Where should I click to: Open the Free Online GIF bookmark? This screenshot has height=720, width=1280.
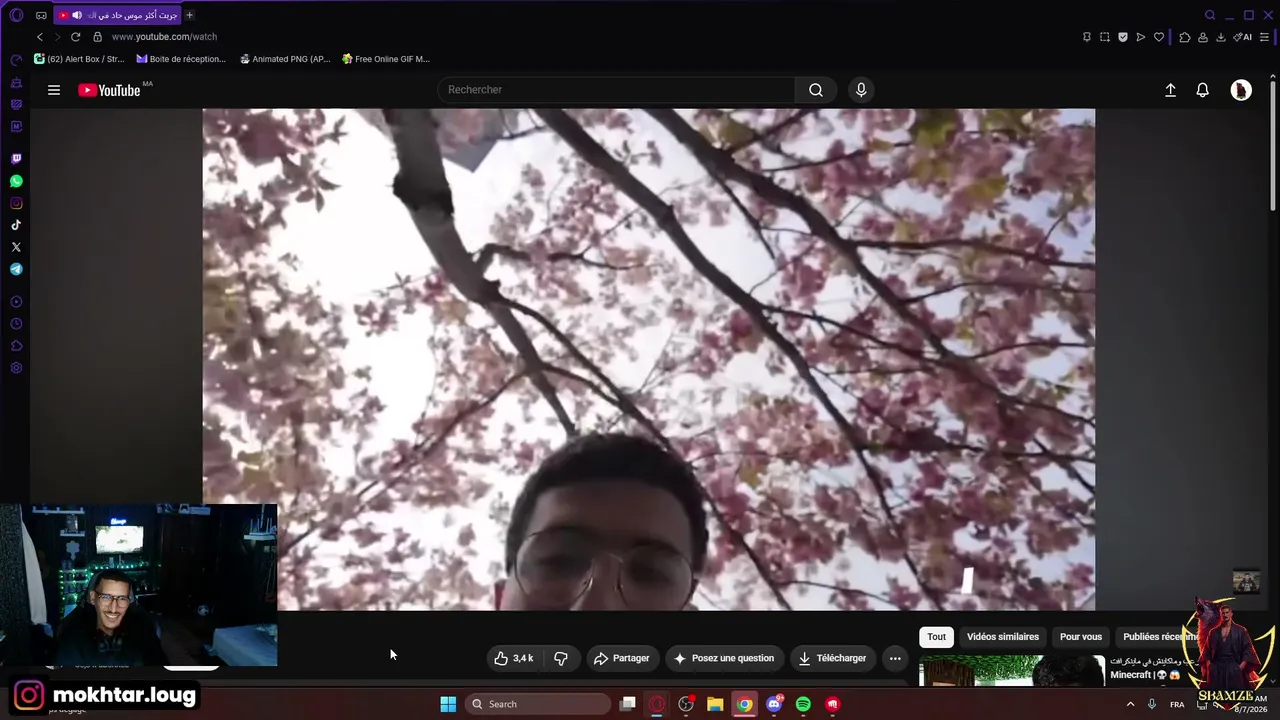(x=386, y=59)
